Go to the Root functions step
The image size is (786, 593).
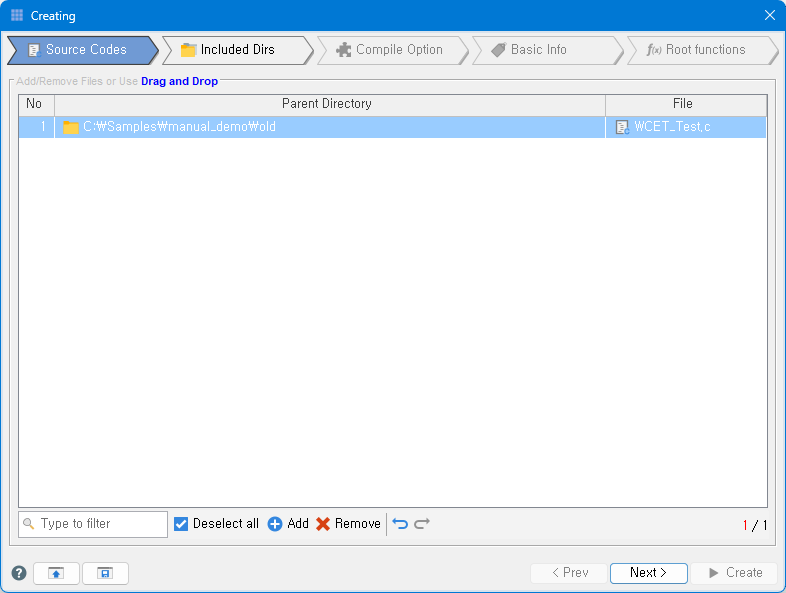pos(698,50)
